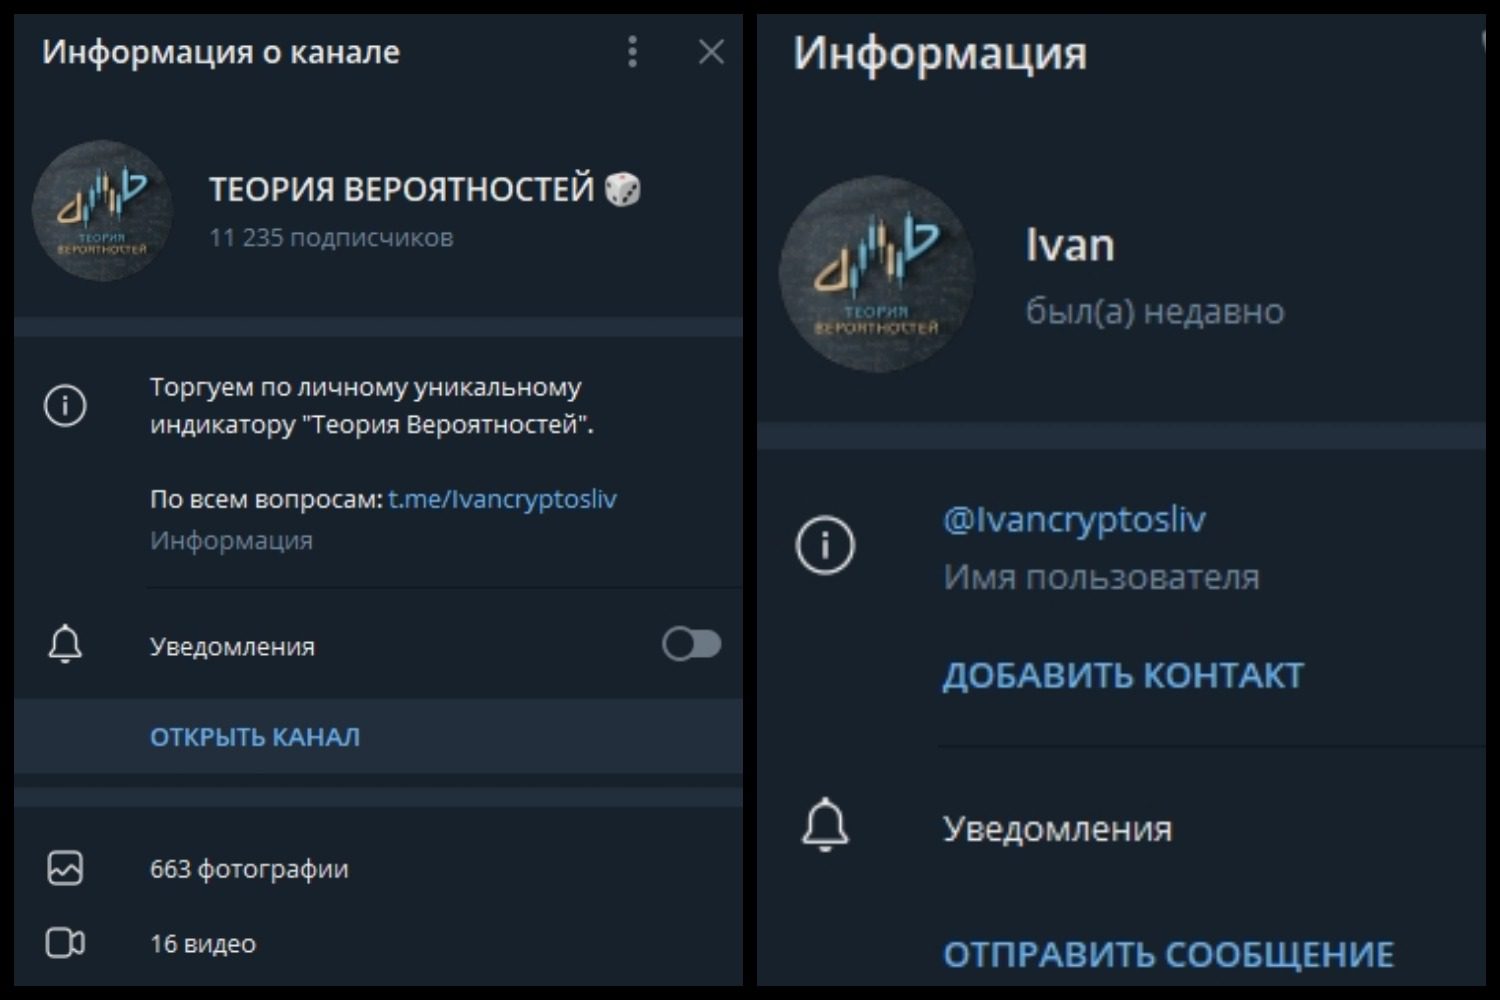Click ОТПРАВИТЬ СООБЩЕНИЕ to send message
Viewport: 1500px width, 1000px height.
1168,955
